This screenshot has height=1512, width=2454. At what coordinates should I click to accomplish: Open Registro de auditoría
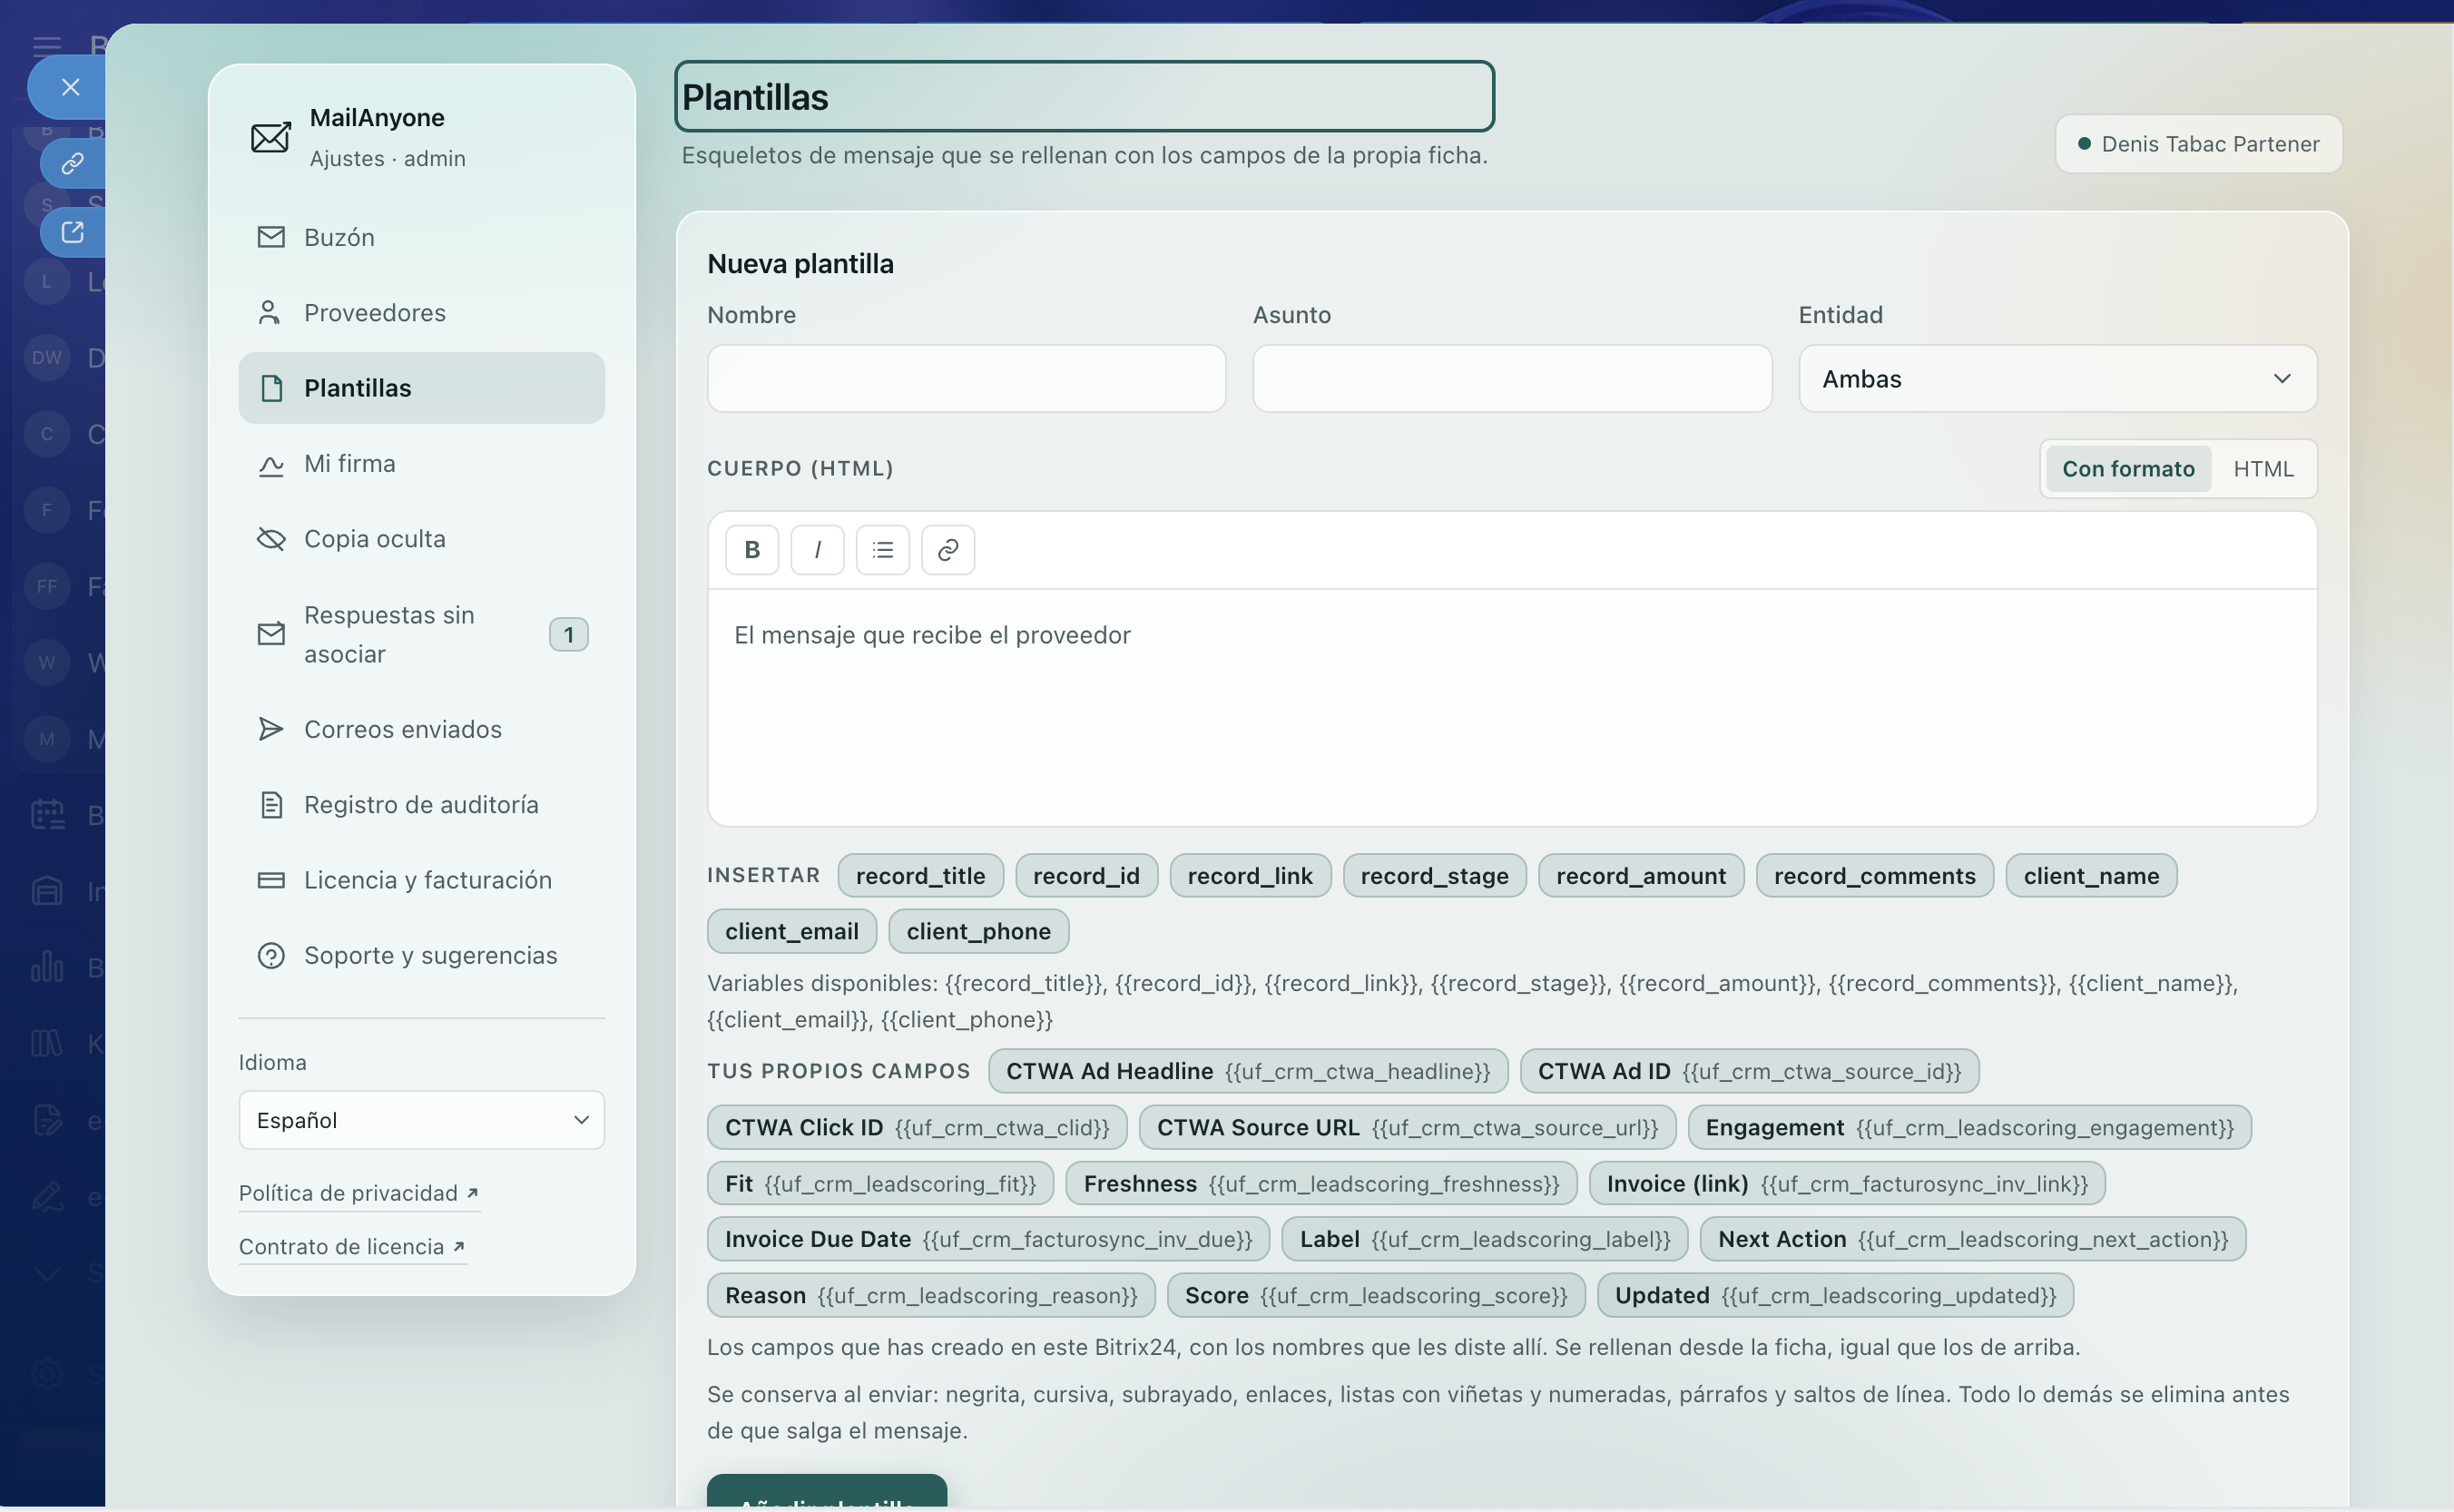tap(421, 804)
